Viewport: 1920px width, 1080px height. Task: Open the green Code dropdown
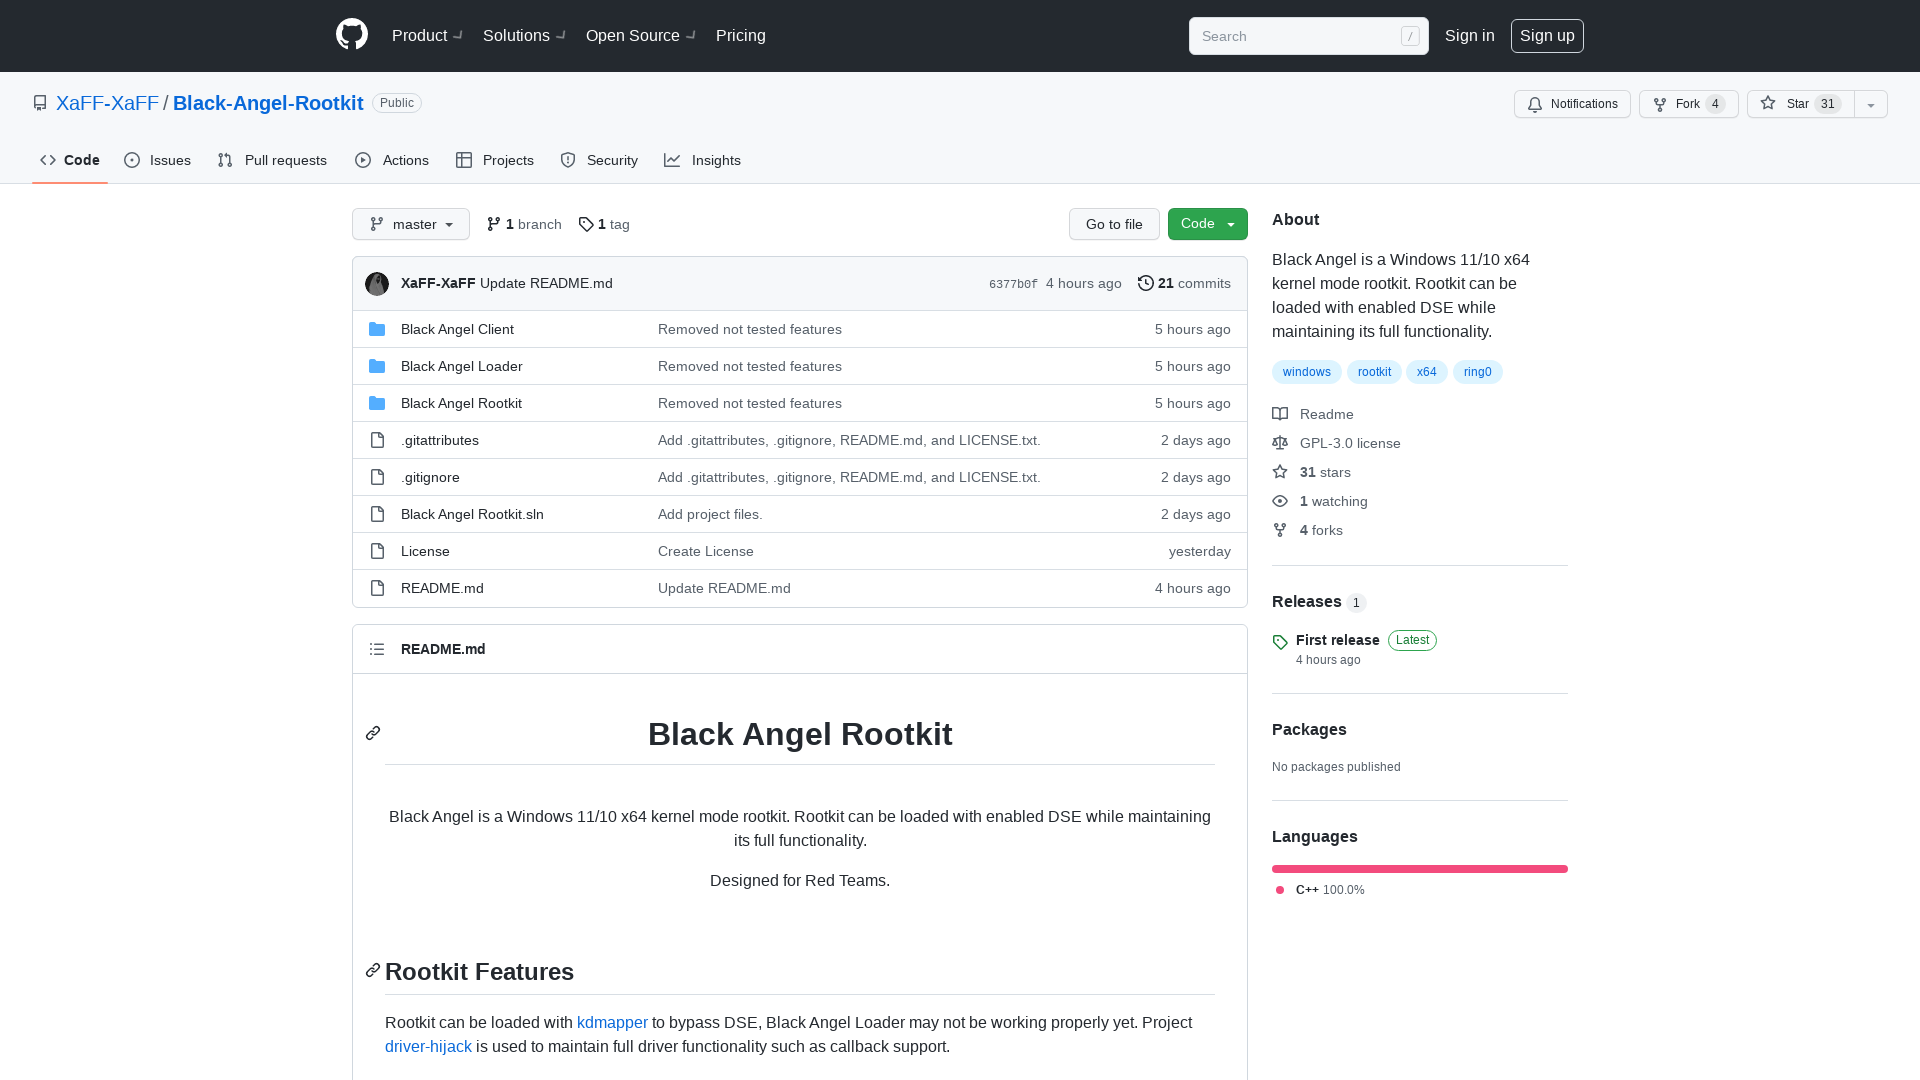(x=1208, y=224)
